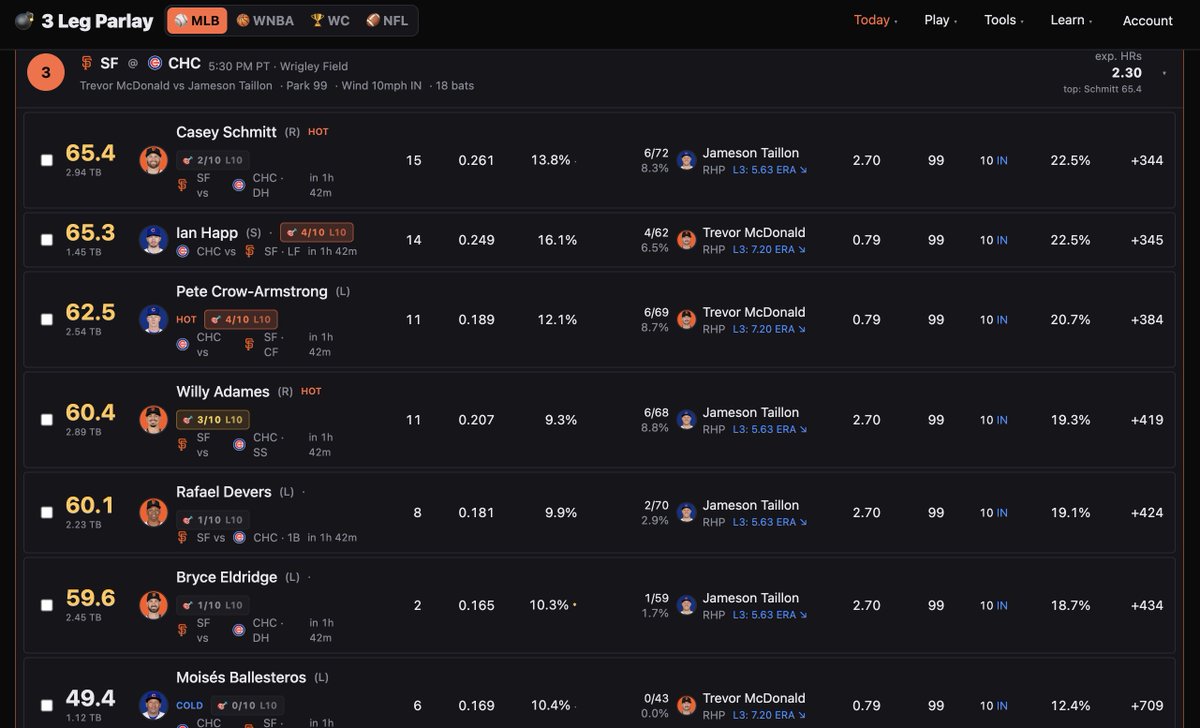This screenshot has width=1200, height=728.
Task: Click the 65.4 score for Casey Schmitt
Action: (90, 153)
